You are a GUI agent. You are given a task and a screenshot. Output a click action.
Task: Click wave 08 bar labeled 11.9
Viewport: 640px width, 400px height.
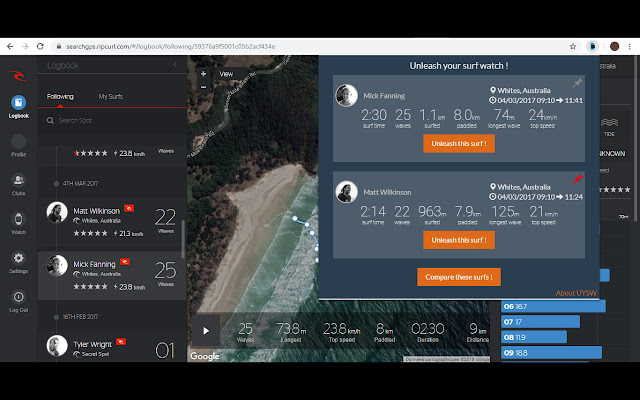pos(534,337)
